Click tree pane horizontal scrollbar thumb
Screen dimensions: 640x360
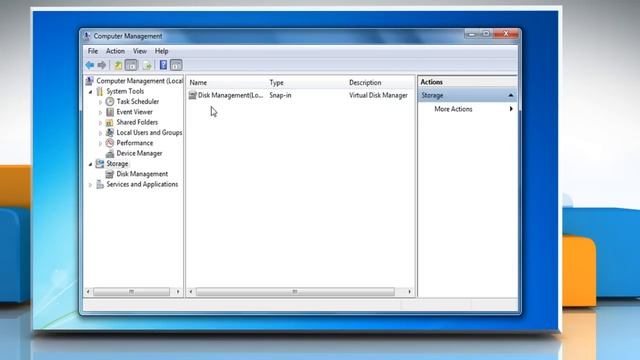click(x=131, y=291)
